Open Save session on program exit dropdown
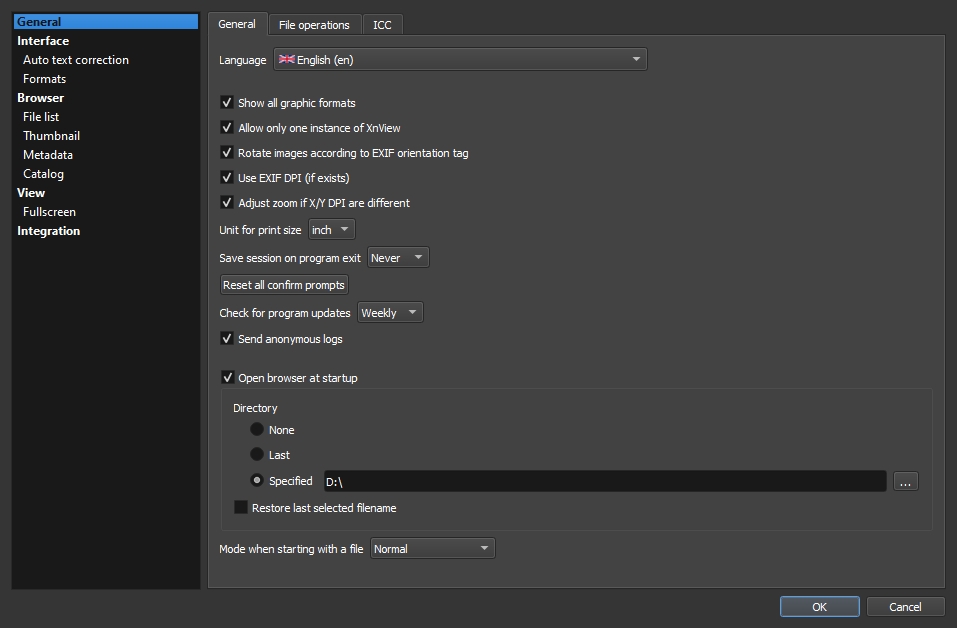957x628 pixels. (398, 258)
